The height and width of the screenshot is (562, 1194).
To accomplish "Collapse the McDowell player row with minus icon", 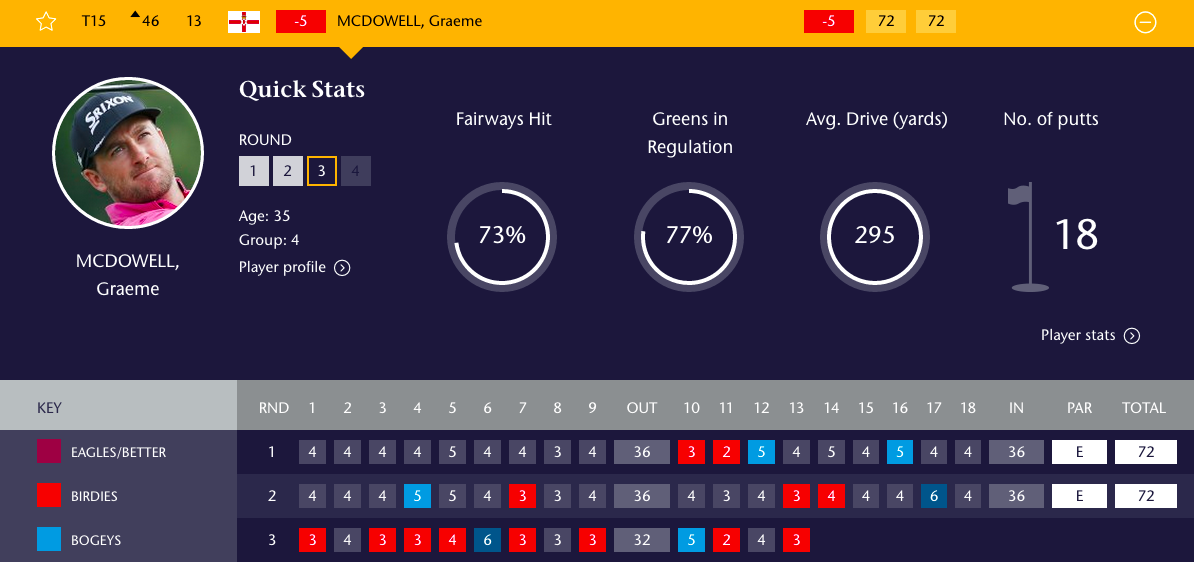I will click(1145, 22).
